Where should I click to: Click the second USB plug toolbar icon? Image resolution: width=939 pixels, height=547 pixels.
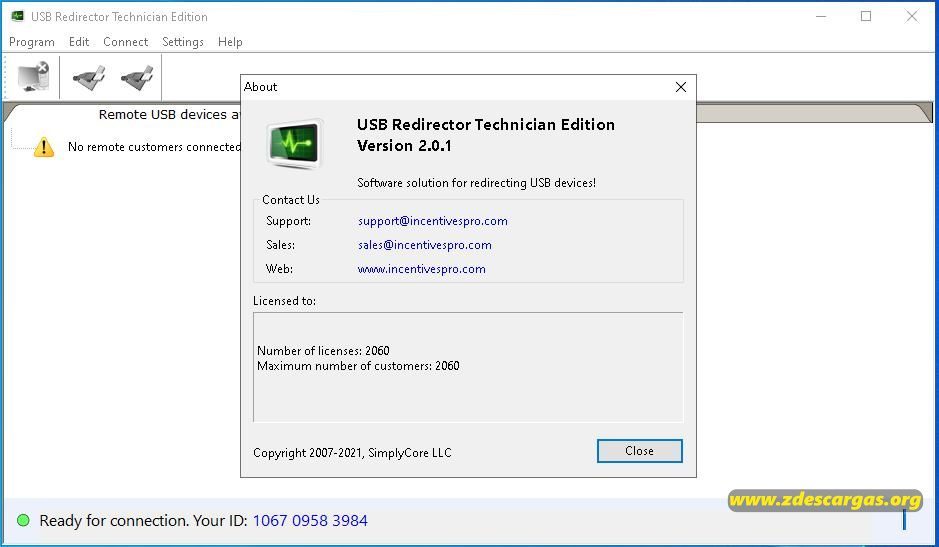(137, 77)
